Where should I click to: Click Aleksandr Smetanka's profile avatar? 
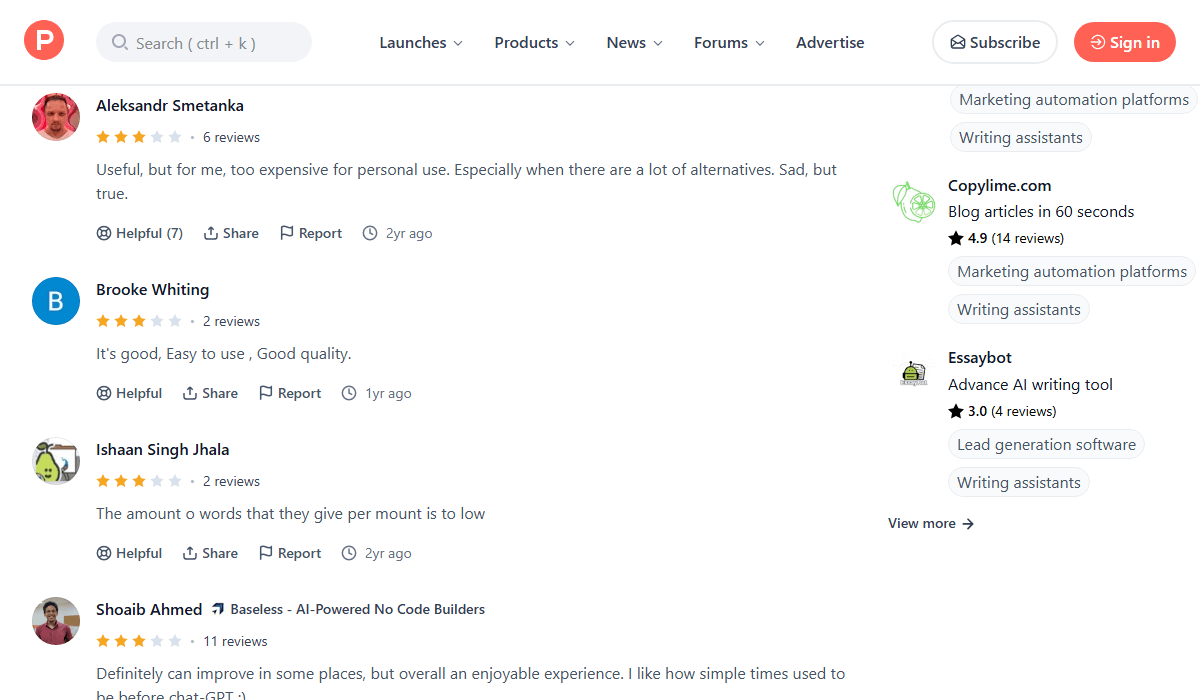[x=56, y=117]
